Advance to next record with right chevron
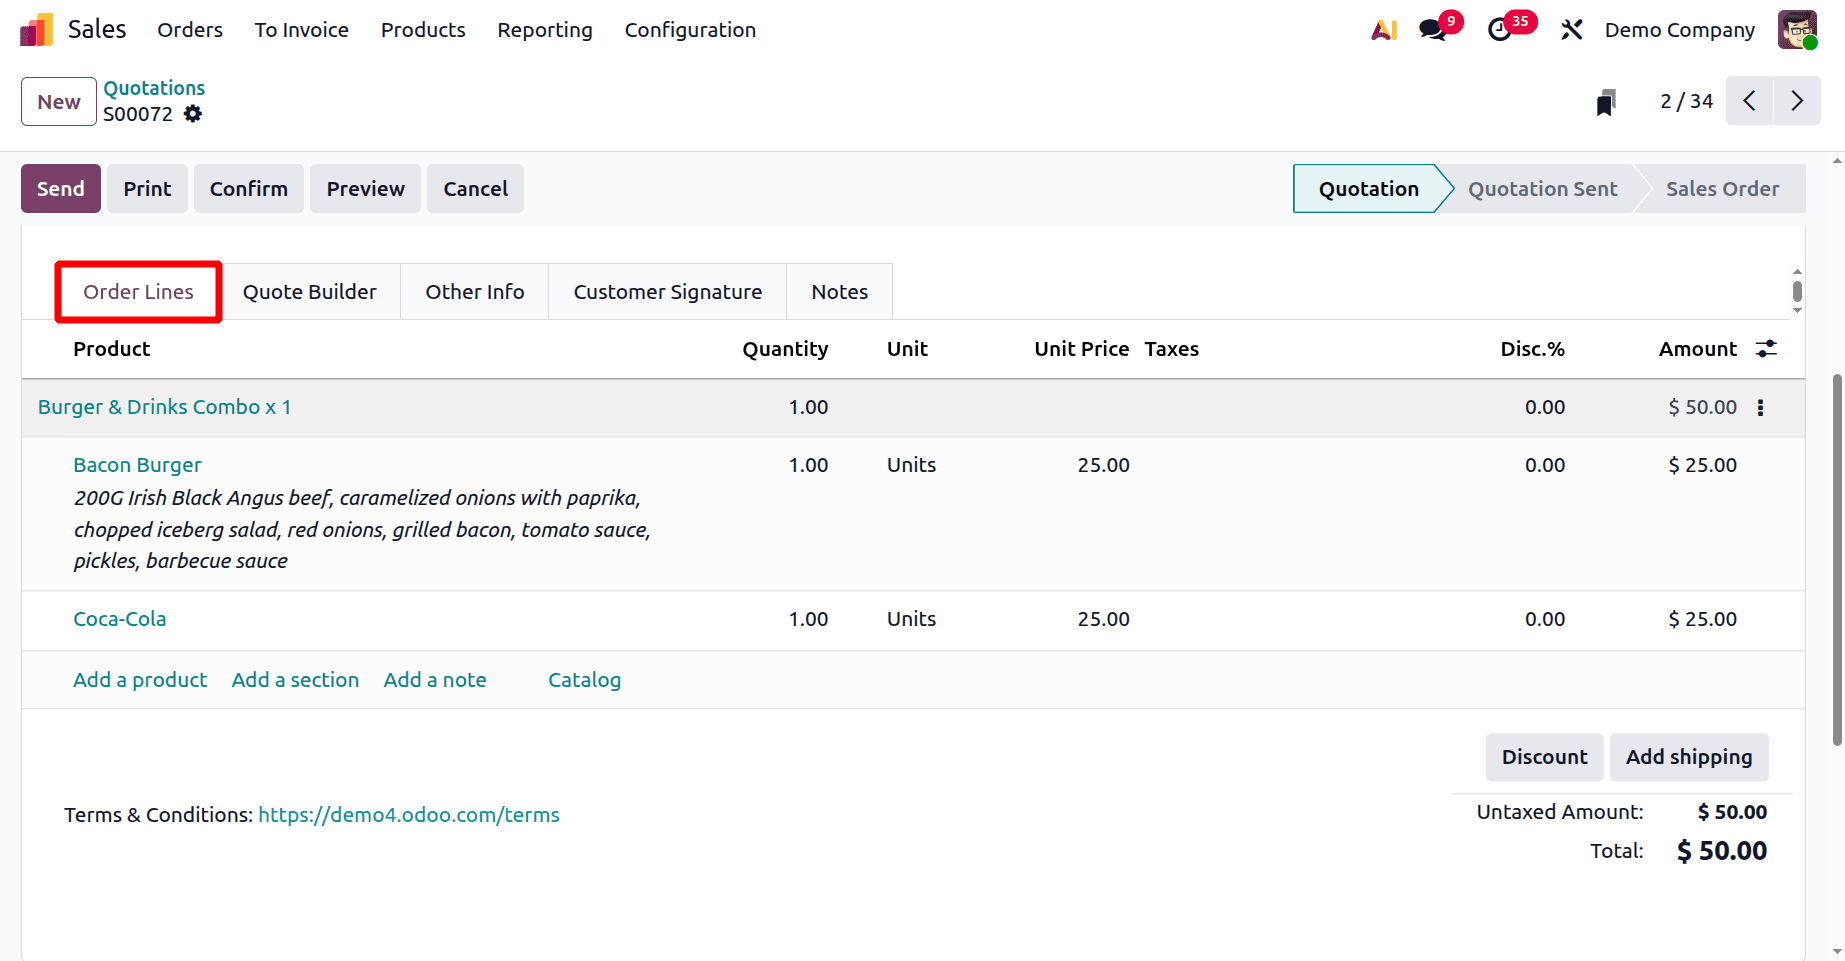1845x961 pixels. (1797, 101)
